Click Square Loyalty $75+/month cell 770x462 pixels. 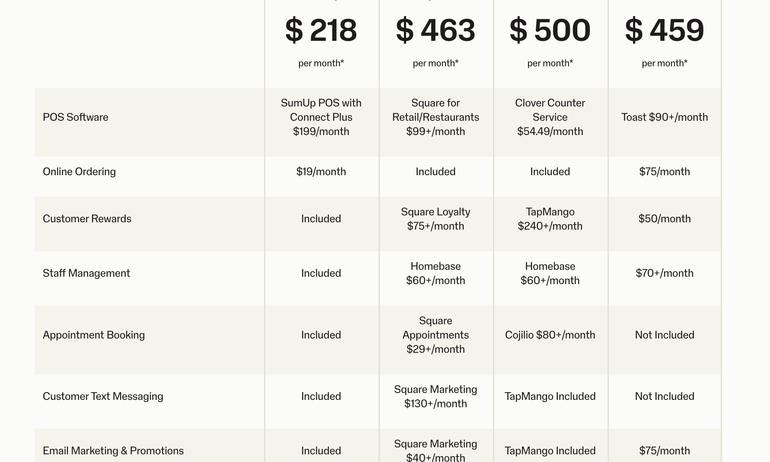[435, 219]
